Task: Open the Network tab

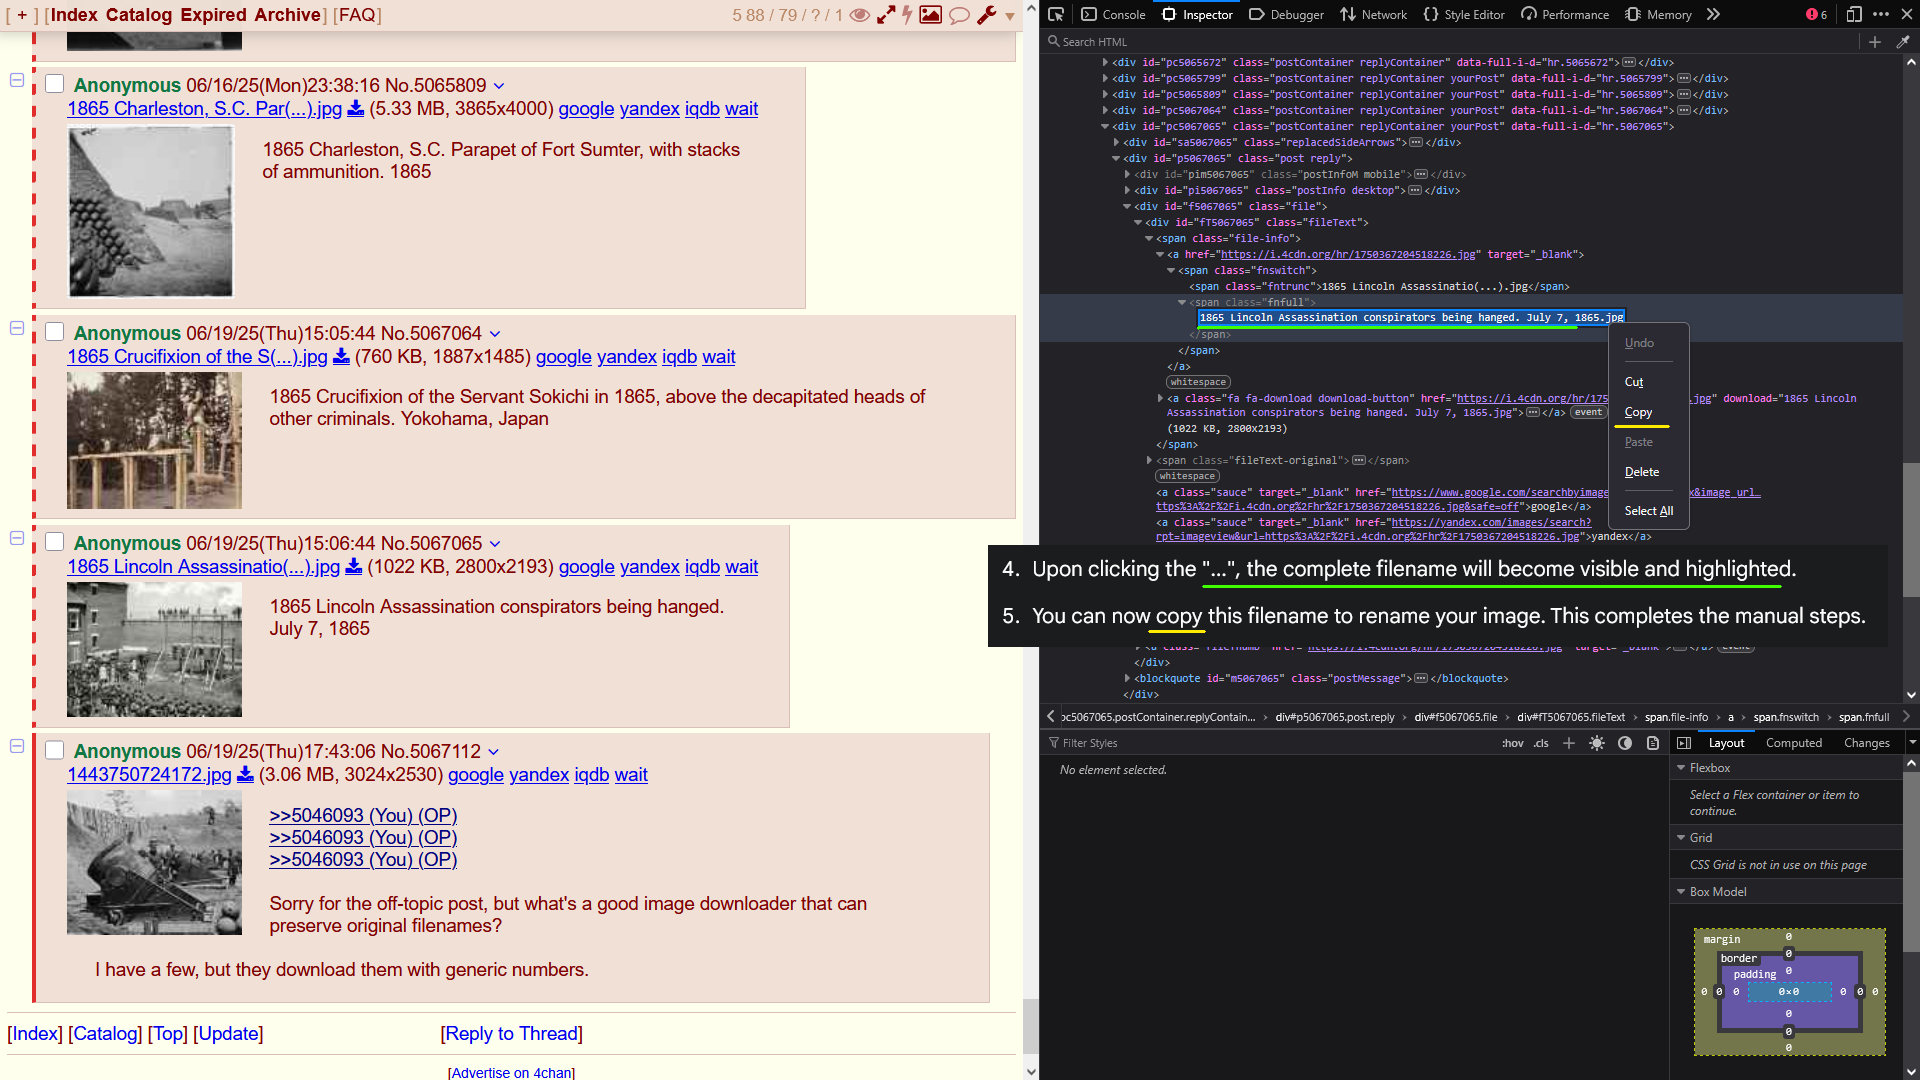Action: click(1373, 14)
